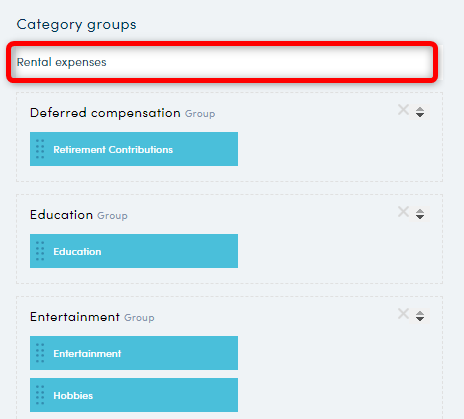Image resolution: width=464 pixels, height=419 pixels.
Task: Click the Group label after Deferred compensation
Action: coord(200,114)
